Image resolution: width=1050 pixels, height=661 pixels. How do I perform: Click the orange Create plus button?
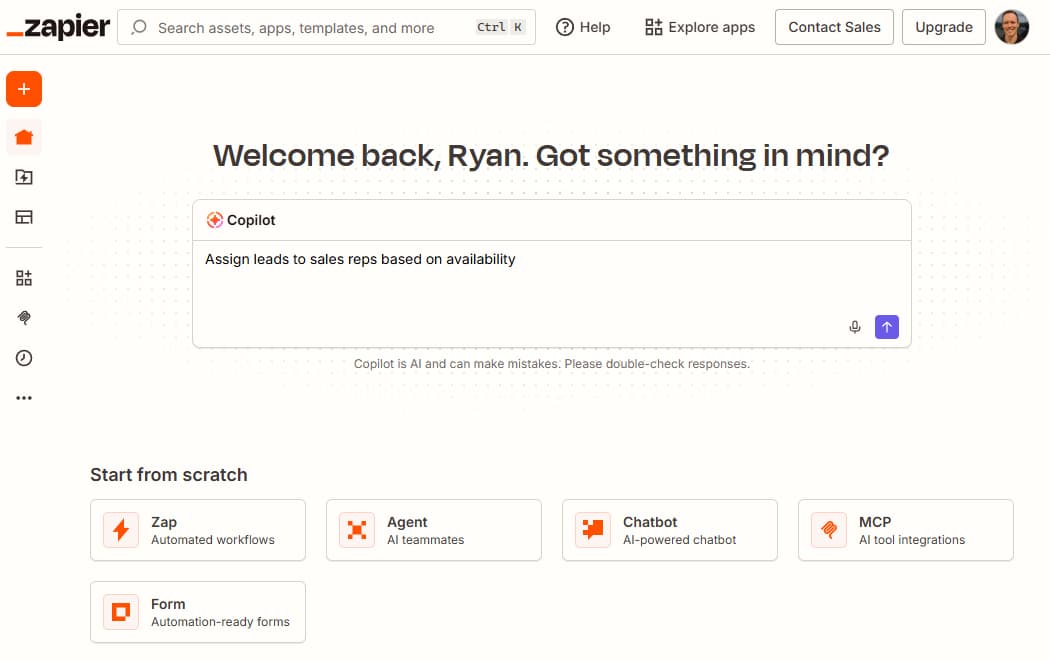click(24, 89)
